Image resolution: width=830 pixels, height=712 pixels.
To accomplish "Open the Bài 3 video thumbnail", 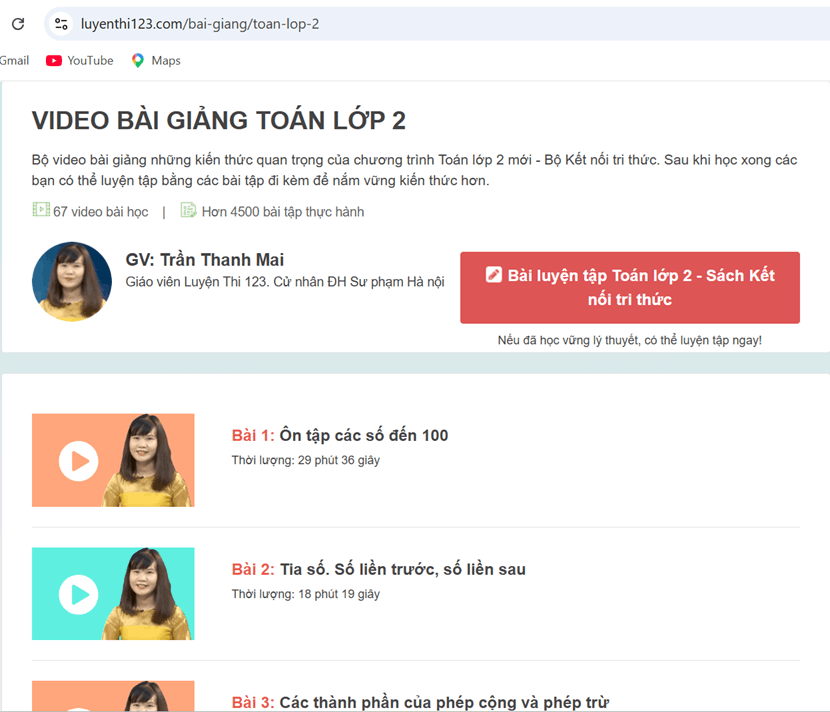I will 113,696.
